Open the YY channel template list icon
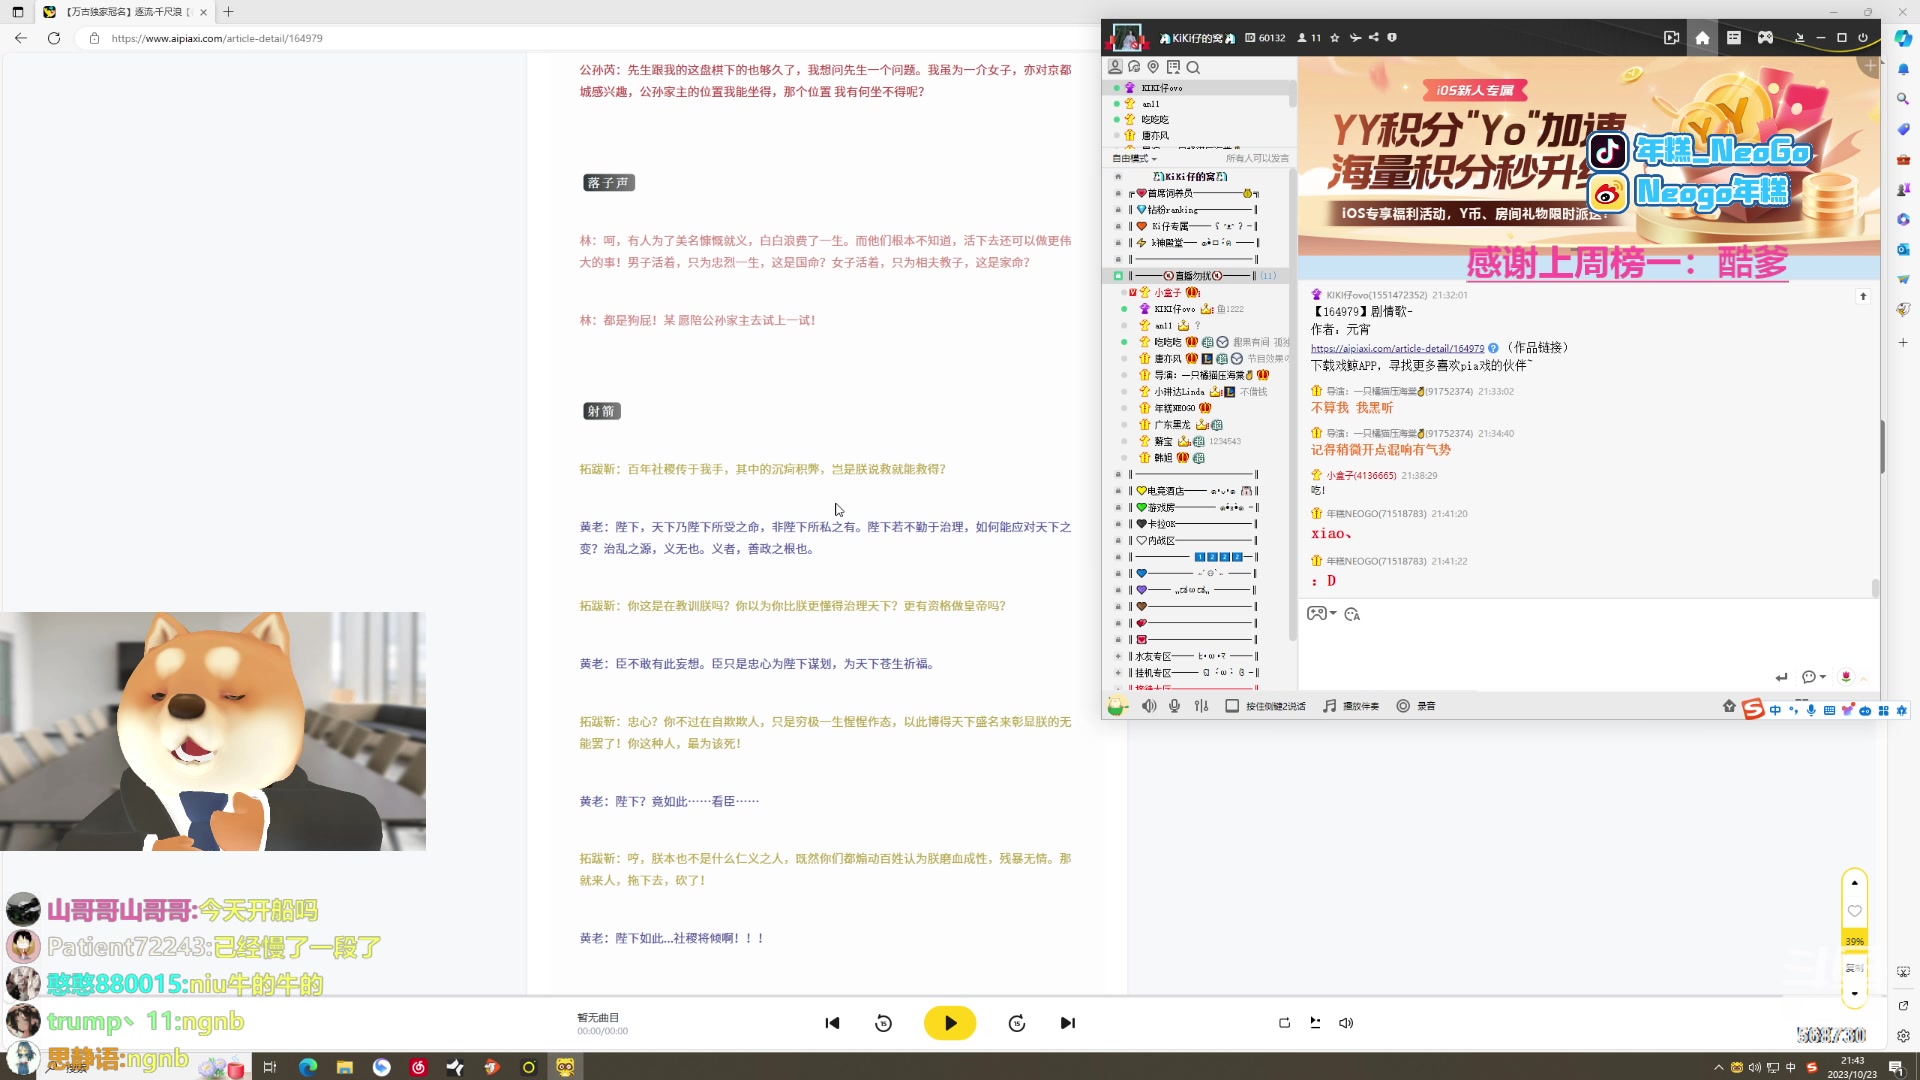Image resolution: width=1920 pixels, height=1080 pixels. click(x=1734, y=38)
